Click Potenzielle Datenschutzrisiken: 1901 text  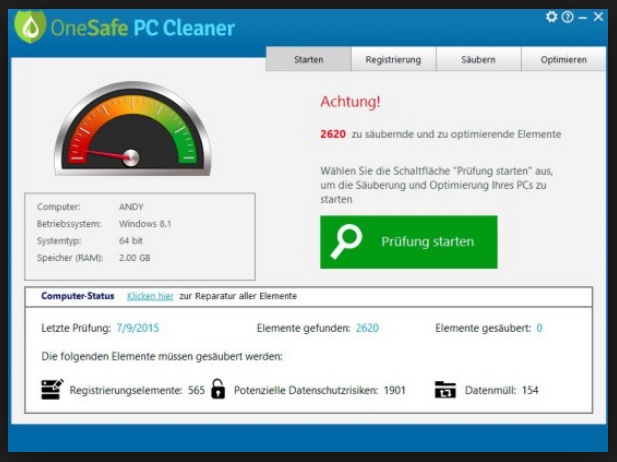click(x=320, y=390)
